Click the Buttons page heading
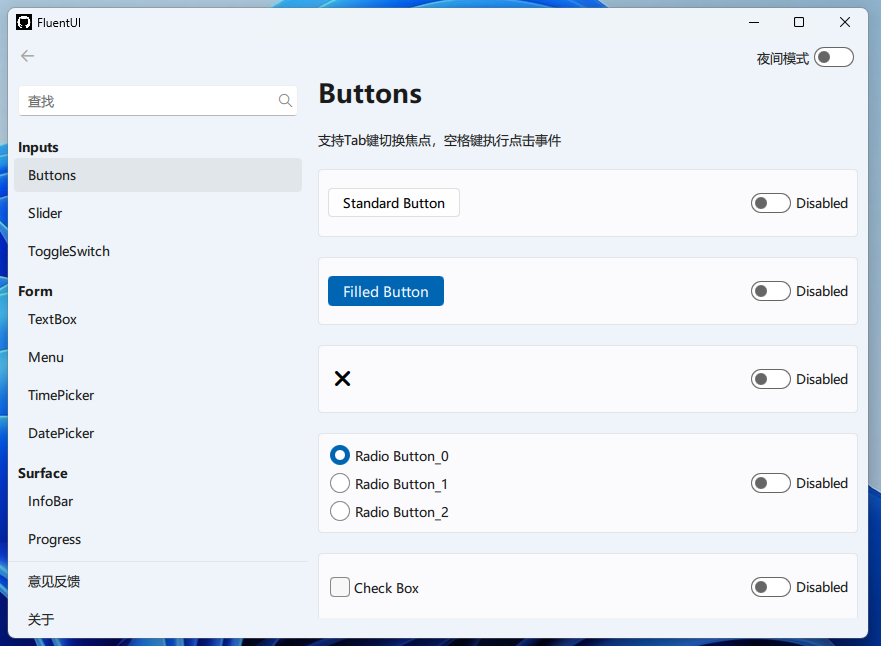The width and height of the screenshot is (881, 646). click(x=370, y=93)
